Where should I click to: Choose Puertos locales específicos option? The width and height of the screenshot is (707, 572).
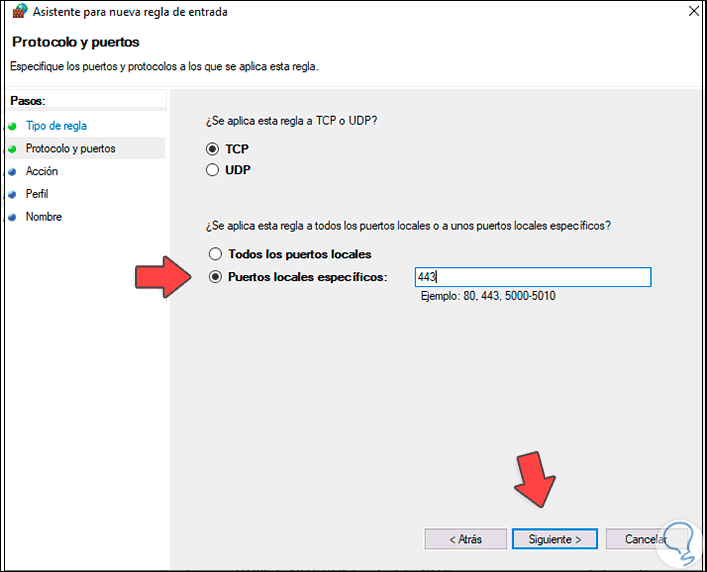(x=214, y=277)
